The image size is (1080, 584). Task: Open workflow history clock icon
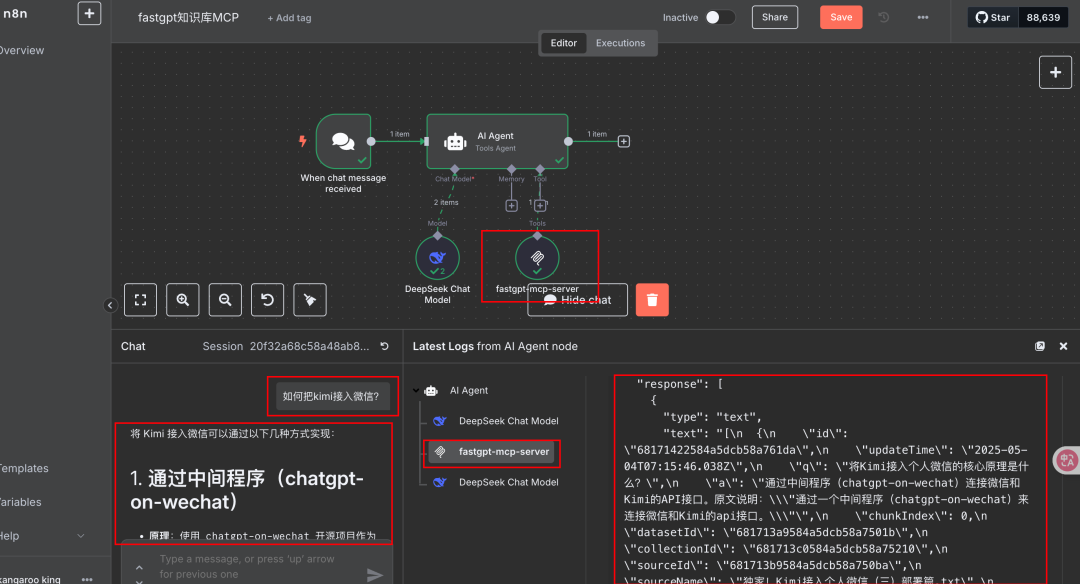point(884,17)
